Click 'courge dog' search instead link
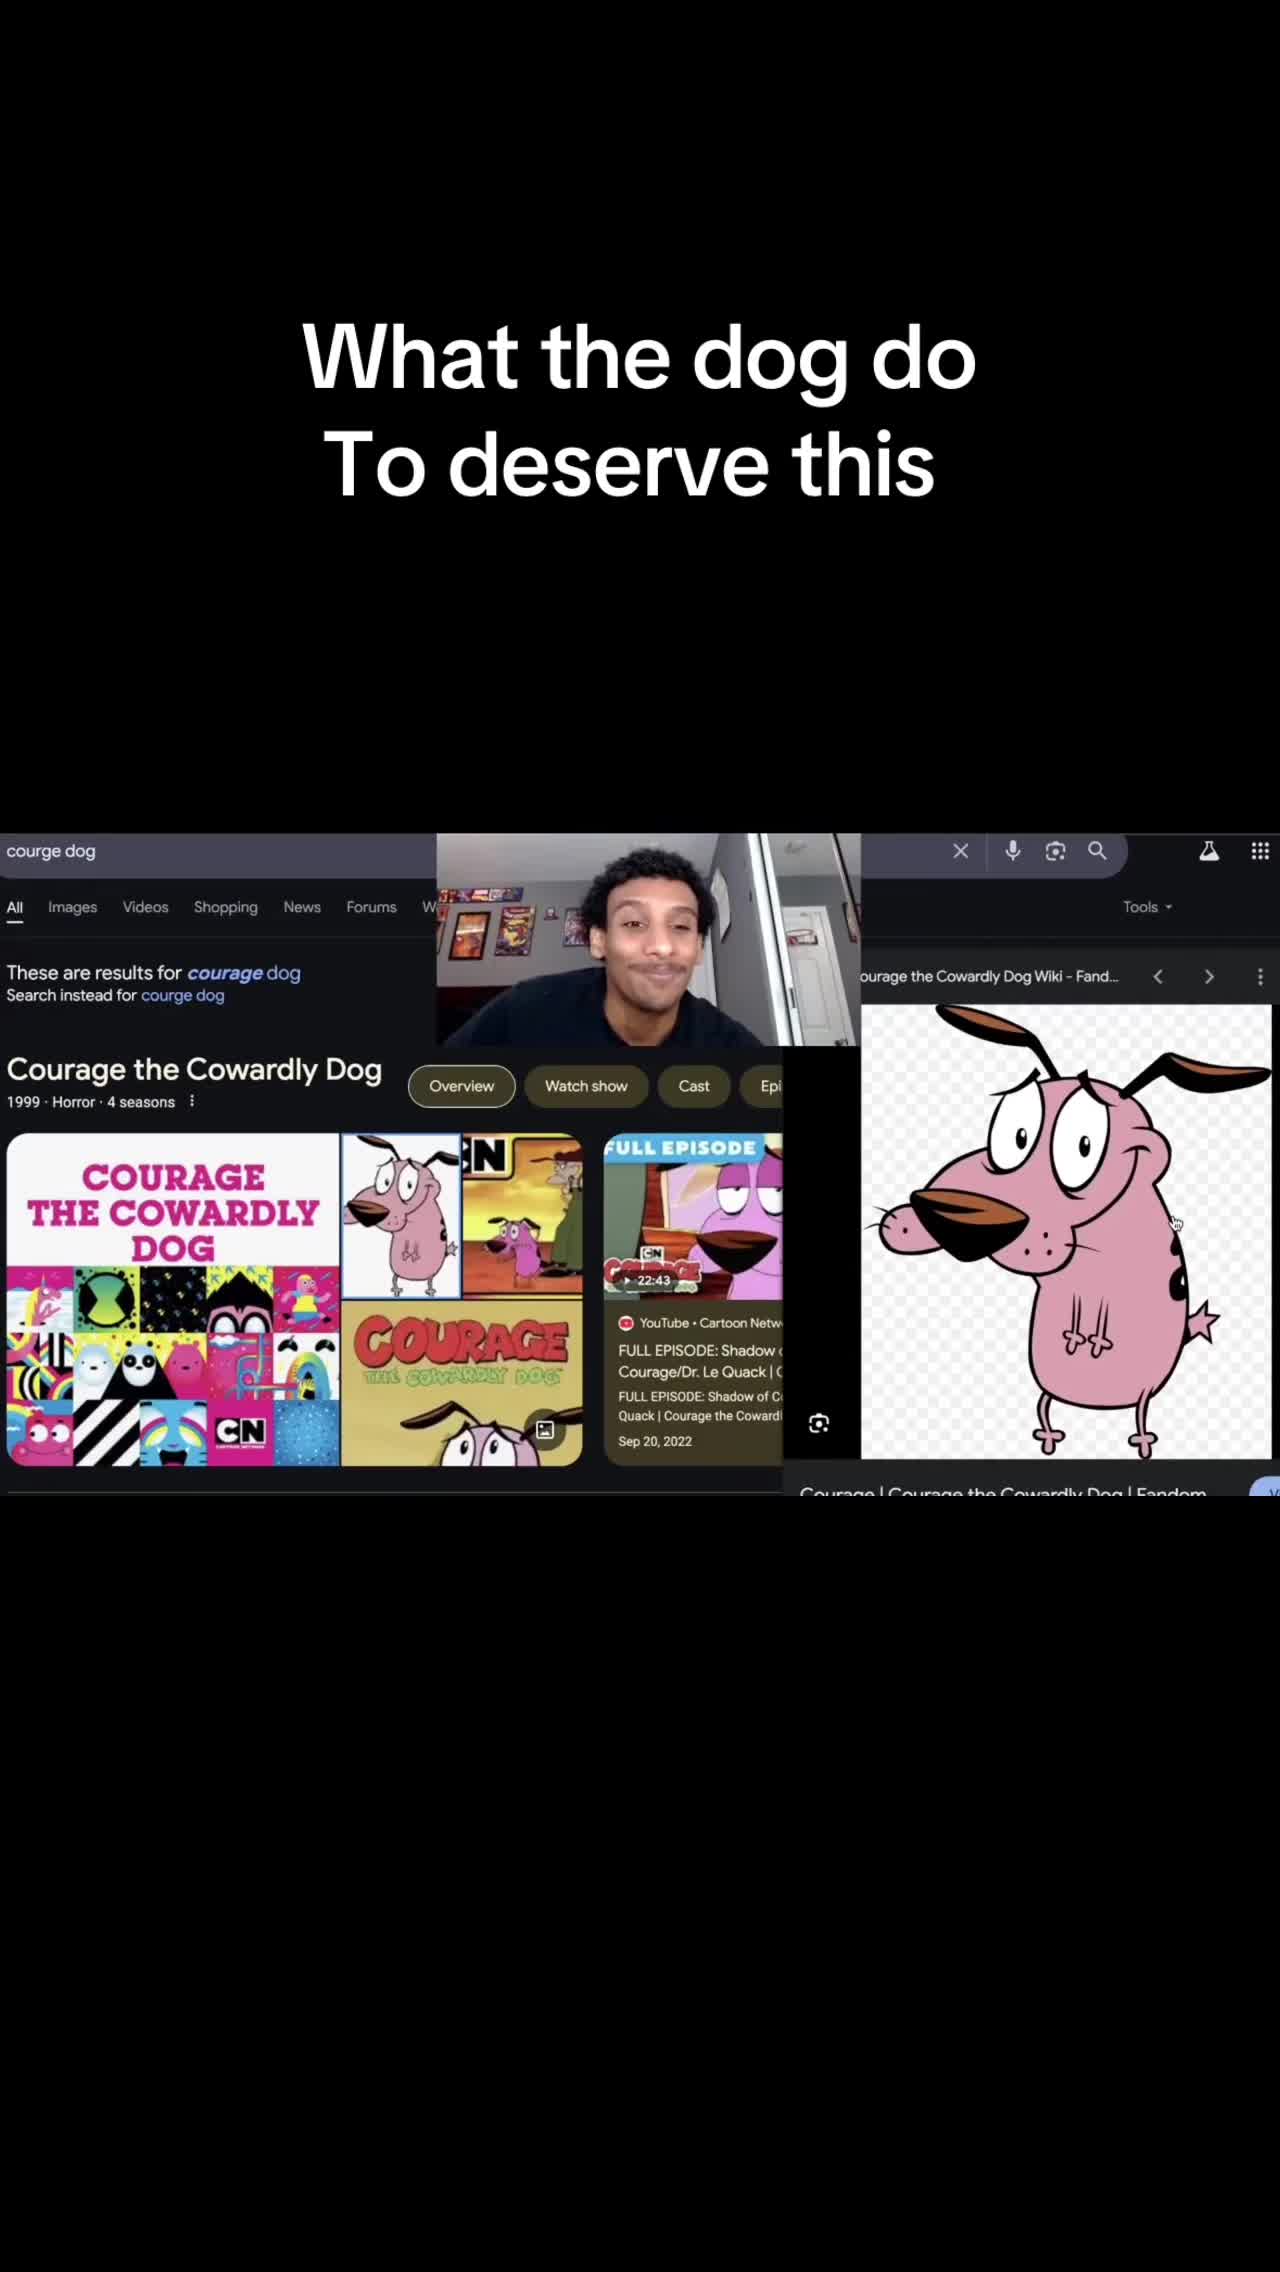 point(182,995)
